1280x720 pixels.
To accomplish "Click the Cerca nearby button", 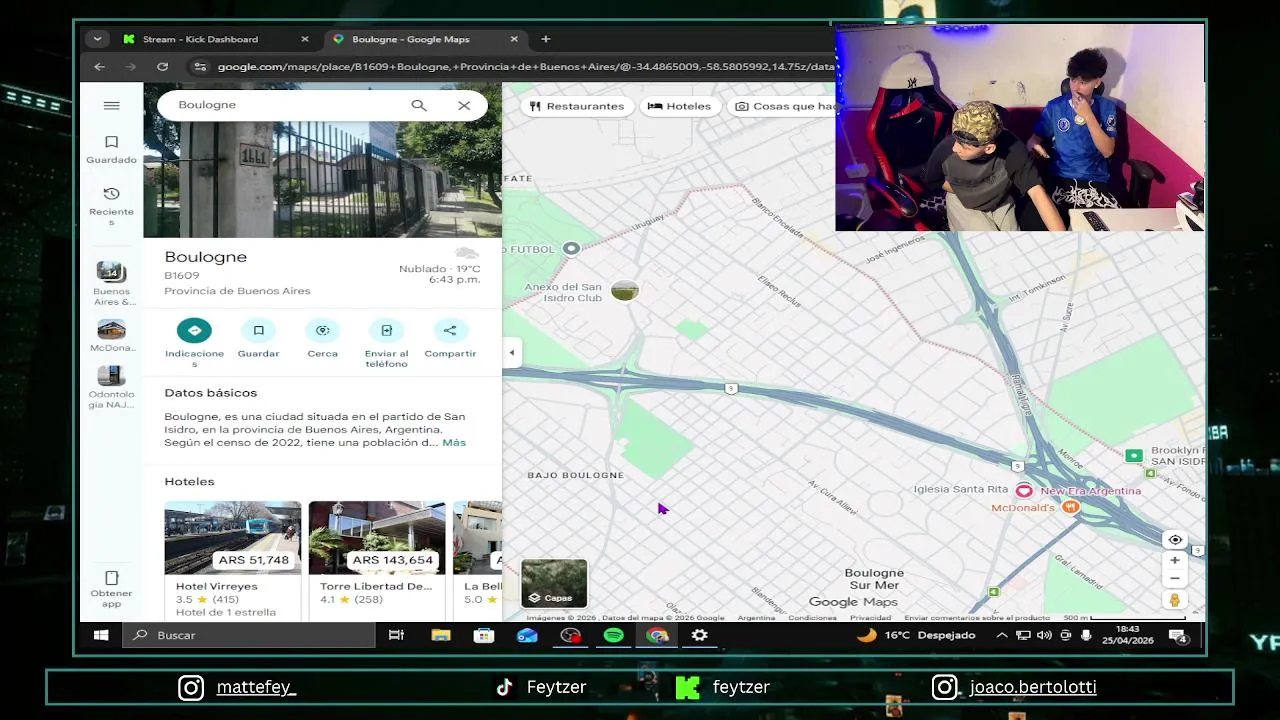I will (322, 330).
